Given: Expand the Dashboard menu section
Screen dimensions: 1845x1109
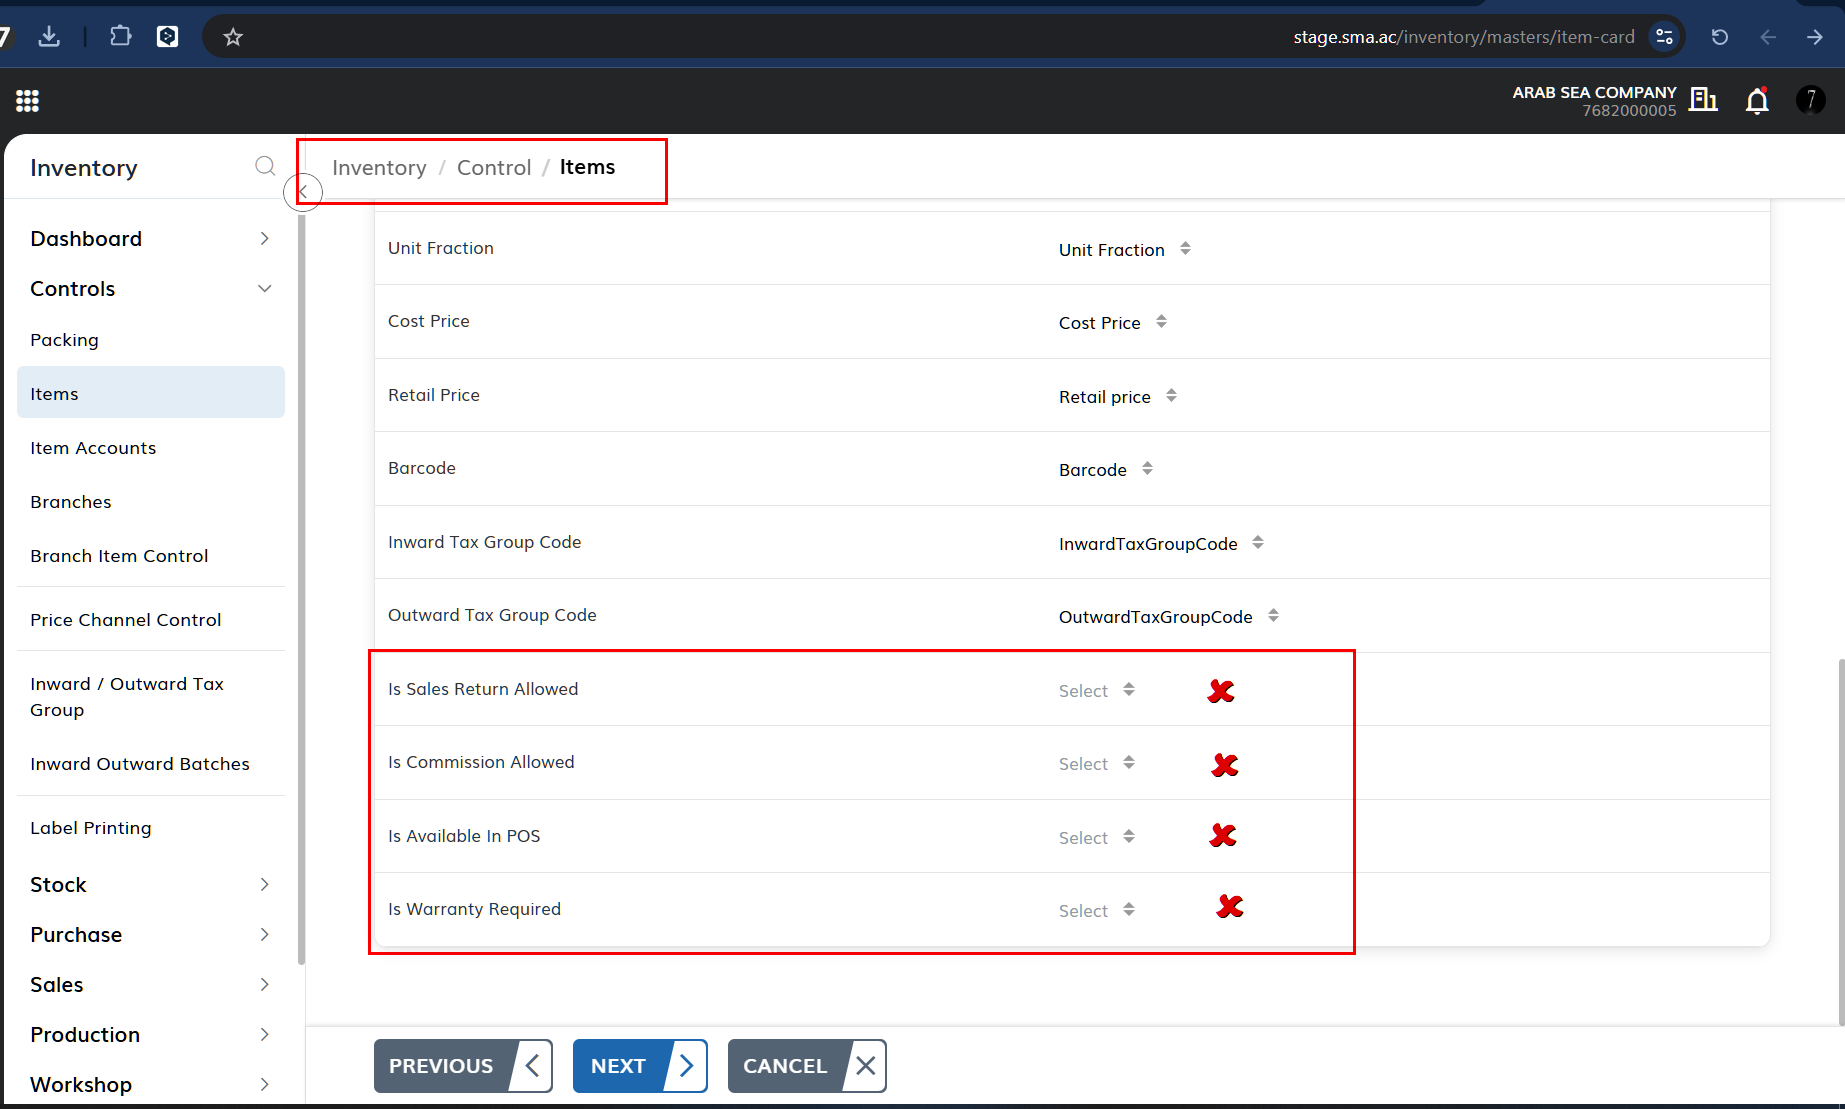Looking at the screenshot, I should pyautogui.click(x=151, y=238).
